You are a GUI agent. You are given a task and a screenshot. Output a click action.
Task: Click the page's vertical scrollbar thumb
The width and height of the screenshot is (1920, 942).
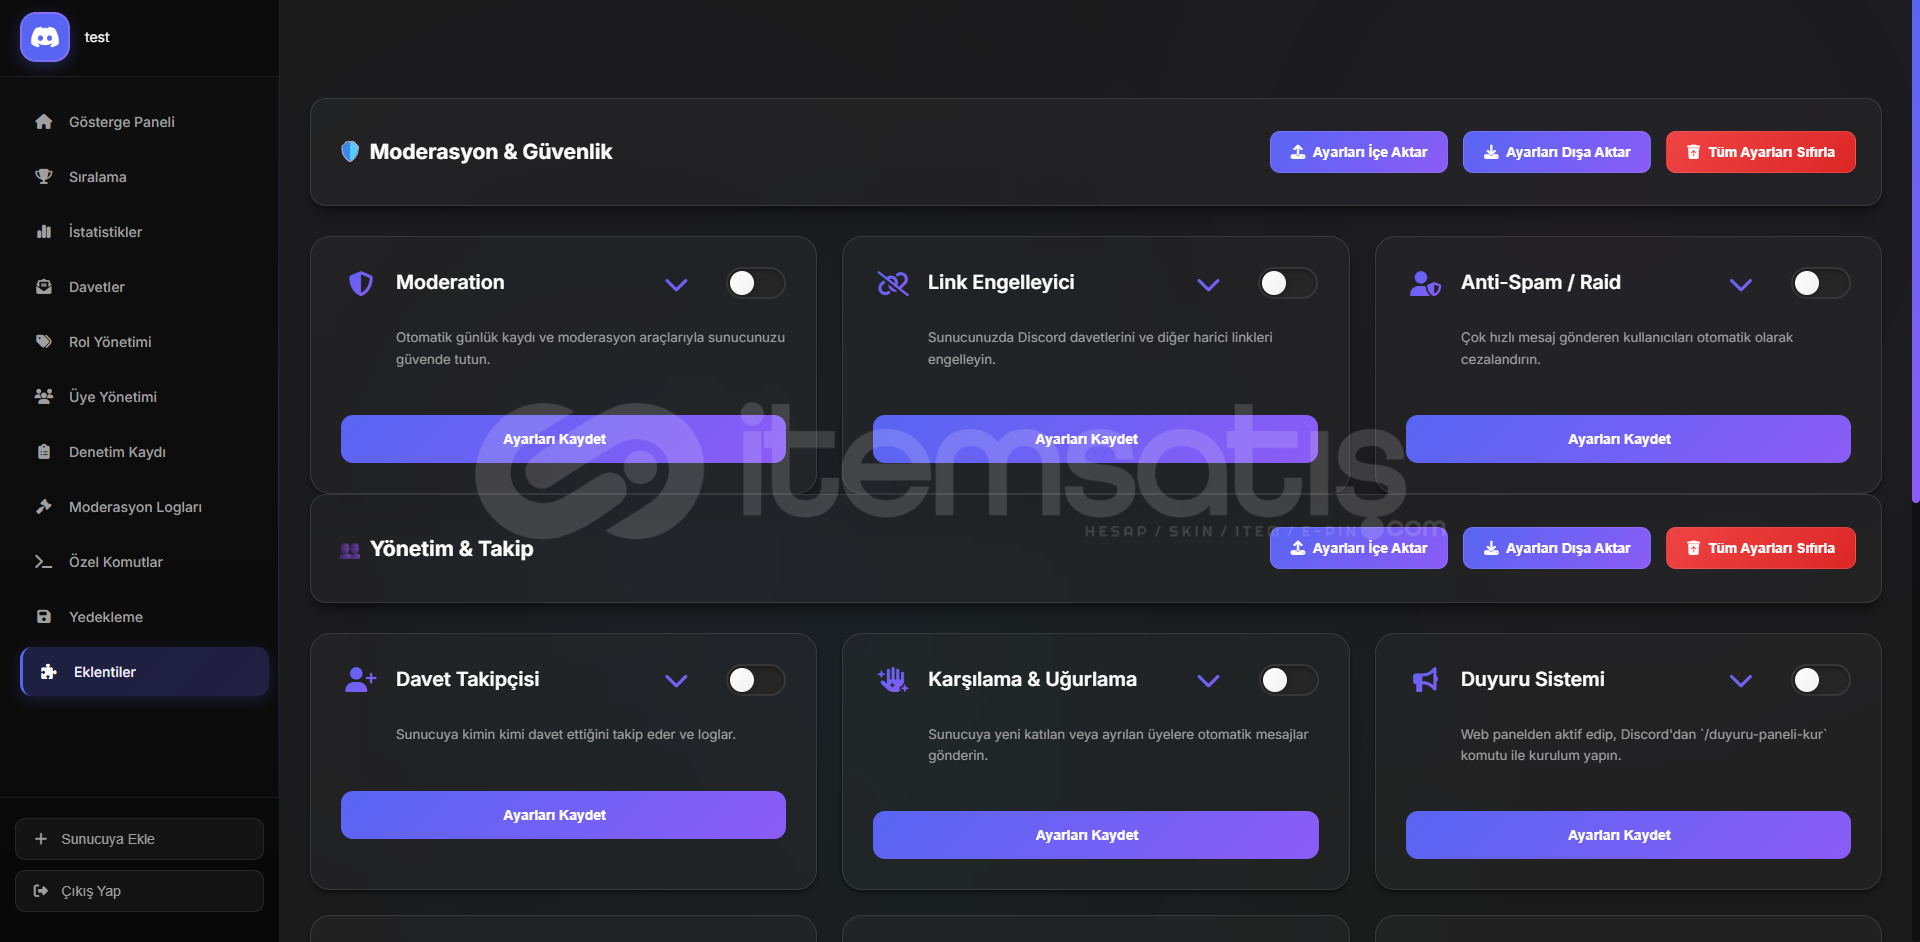pyautogui.click(x=1914, y=250)
